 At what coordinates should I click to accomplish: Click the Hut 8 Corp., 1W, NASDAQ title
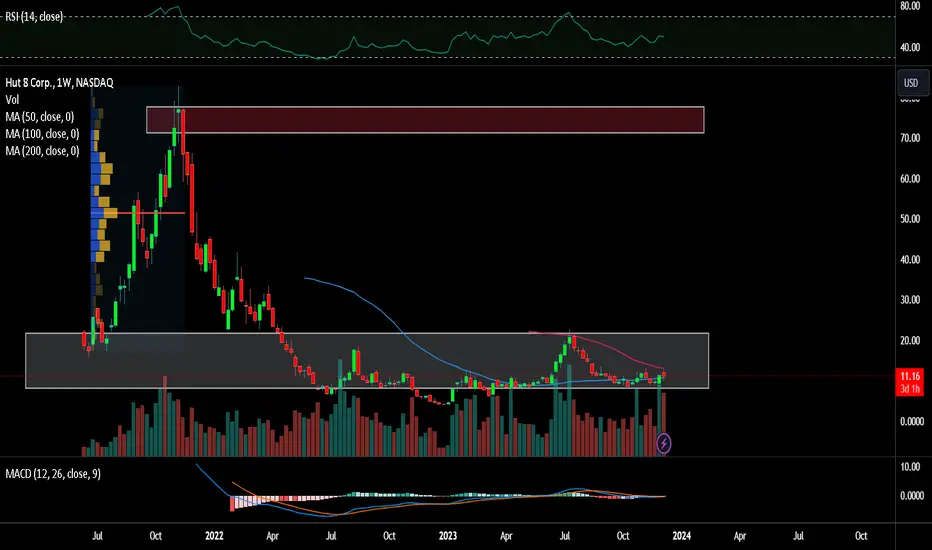(59, 83)
